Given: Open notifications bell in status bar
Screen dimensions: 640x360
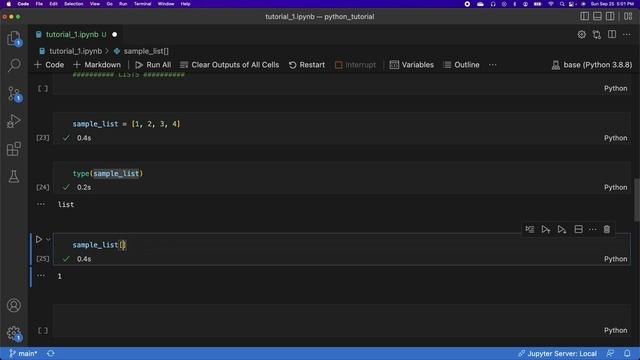Looking at the screenshot, I should (x=627, y=353).
